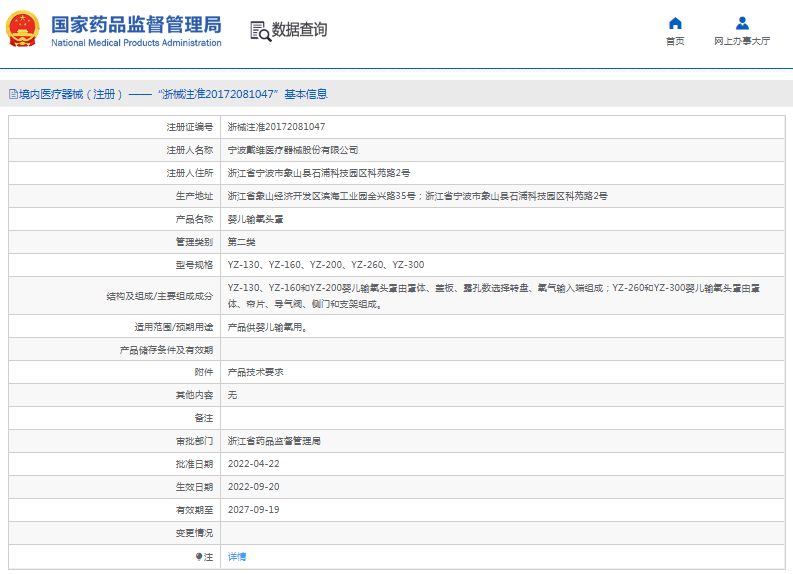Click the small document icon beside 境内医疗器械

[12, 94]
